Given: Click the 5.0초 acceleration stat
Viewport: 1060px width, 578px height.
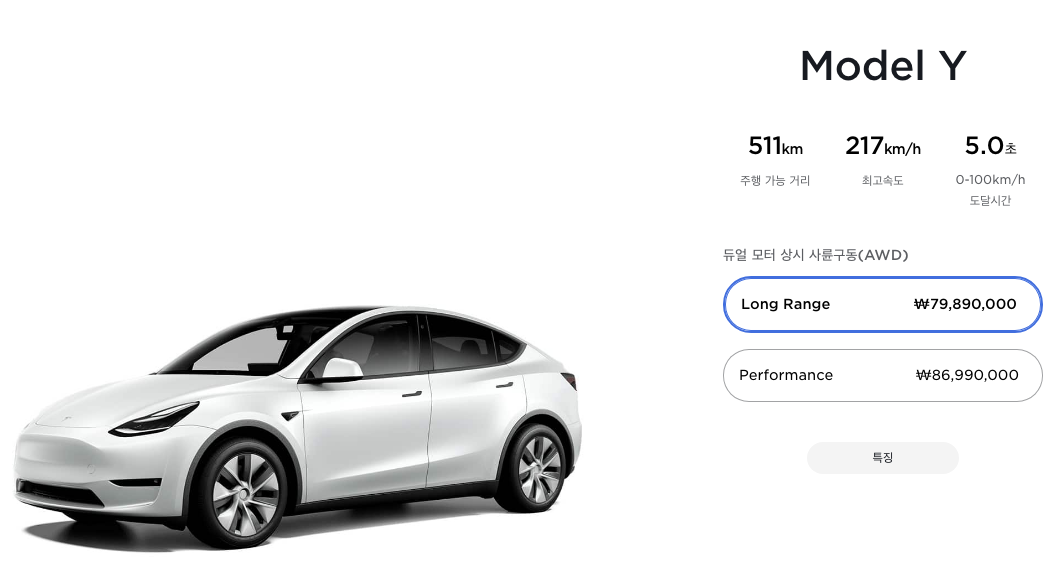Looking at the screenshot, I should (x=990, y=146).
